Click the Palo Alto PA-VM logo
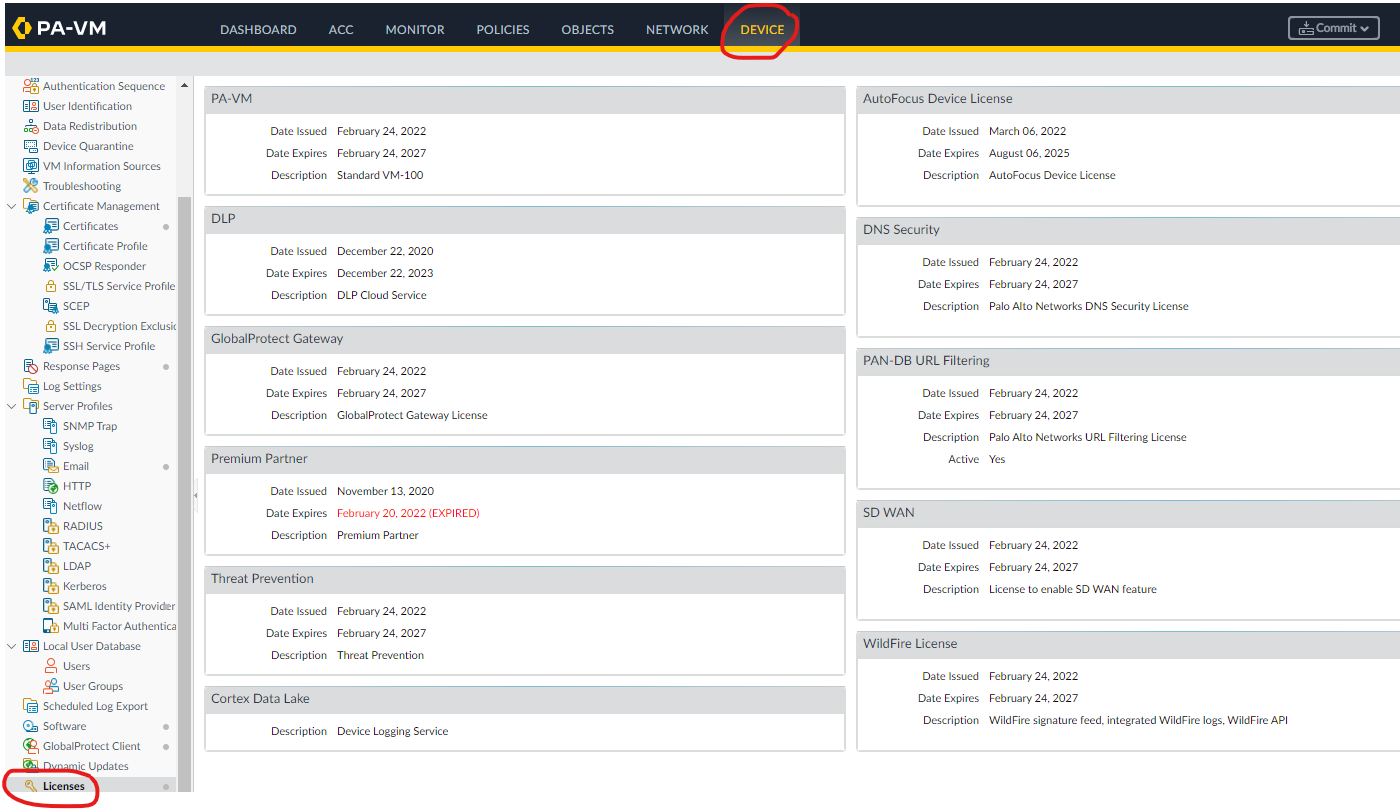Screen dimensions: 1400x809 coord(59,28)
